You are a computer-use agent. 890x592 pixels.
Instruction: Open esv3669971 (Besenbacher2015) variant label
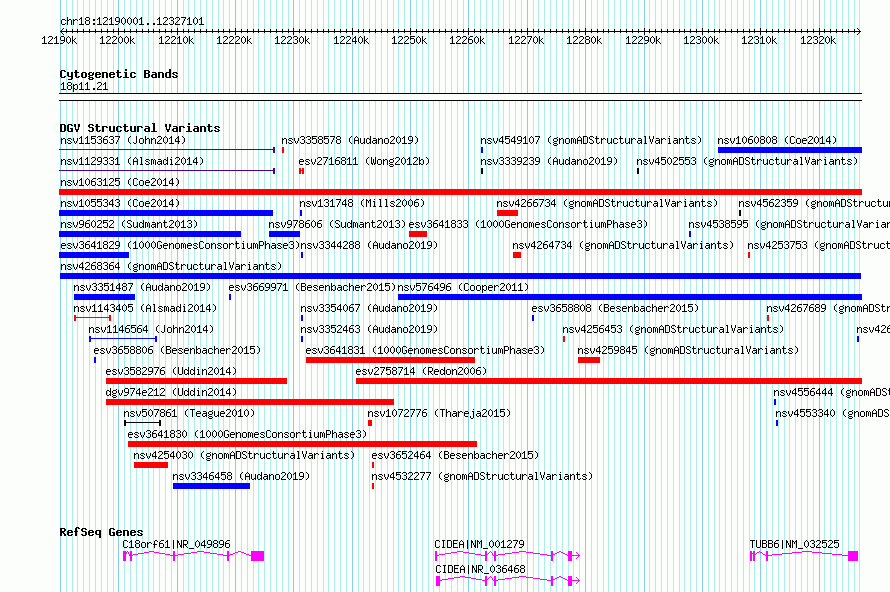point(312,287)
